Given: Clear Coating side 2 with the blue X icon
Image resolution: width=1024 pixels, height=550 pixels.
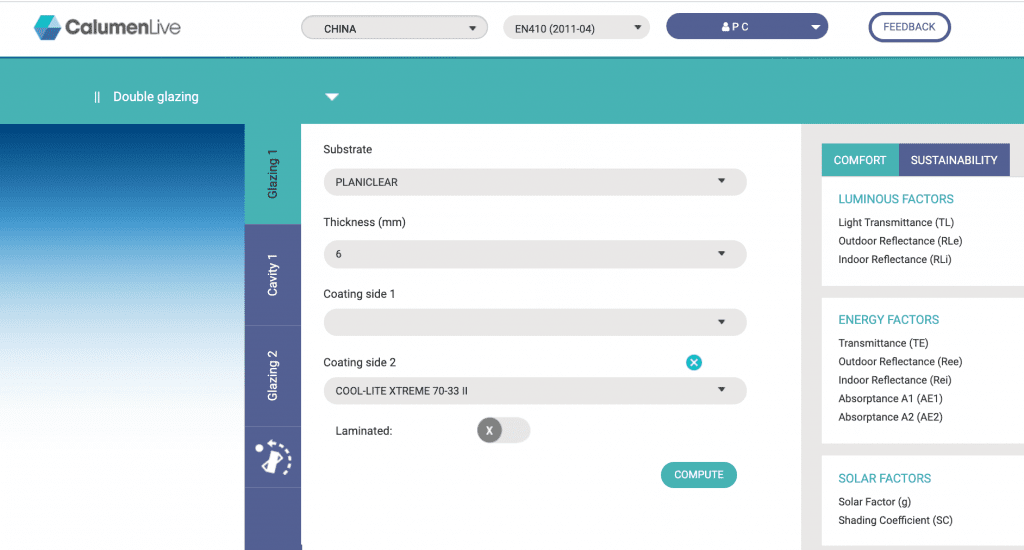Looking at the screenshot, I should coord(694,362).
